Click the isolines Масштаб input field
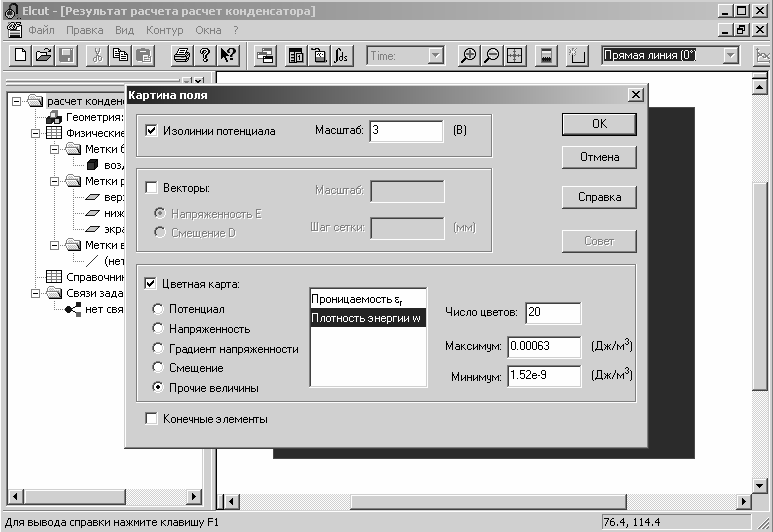The height and width of the screenshot is (532, 773). [x=406, y=131]
